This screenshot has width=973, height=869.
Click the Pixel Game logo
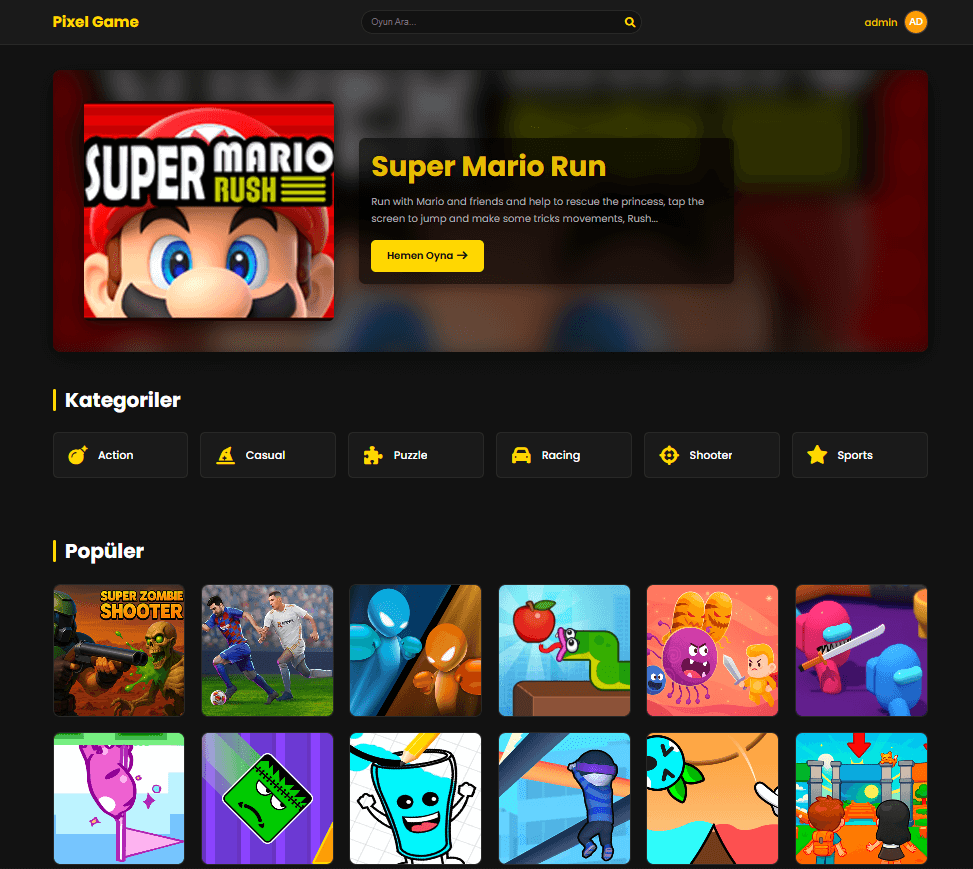click(x=96, y=22)
